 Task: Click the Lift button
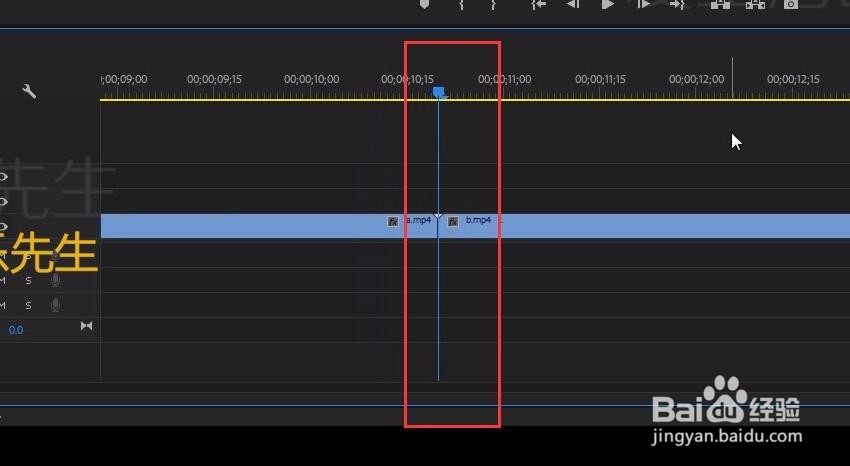(x=720, y=4)
